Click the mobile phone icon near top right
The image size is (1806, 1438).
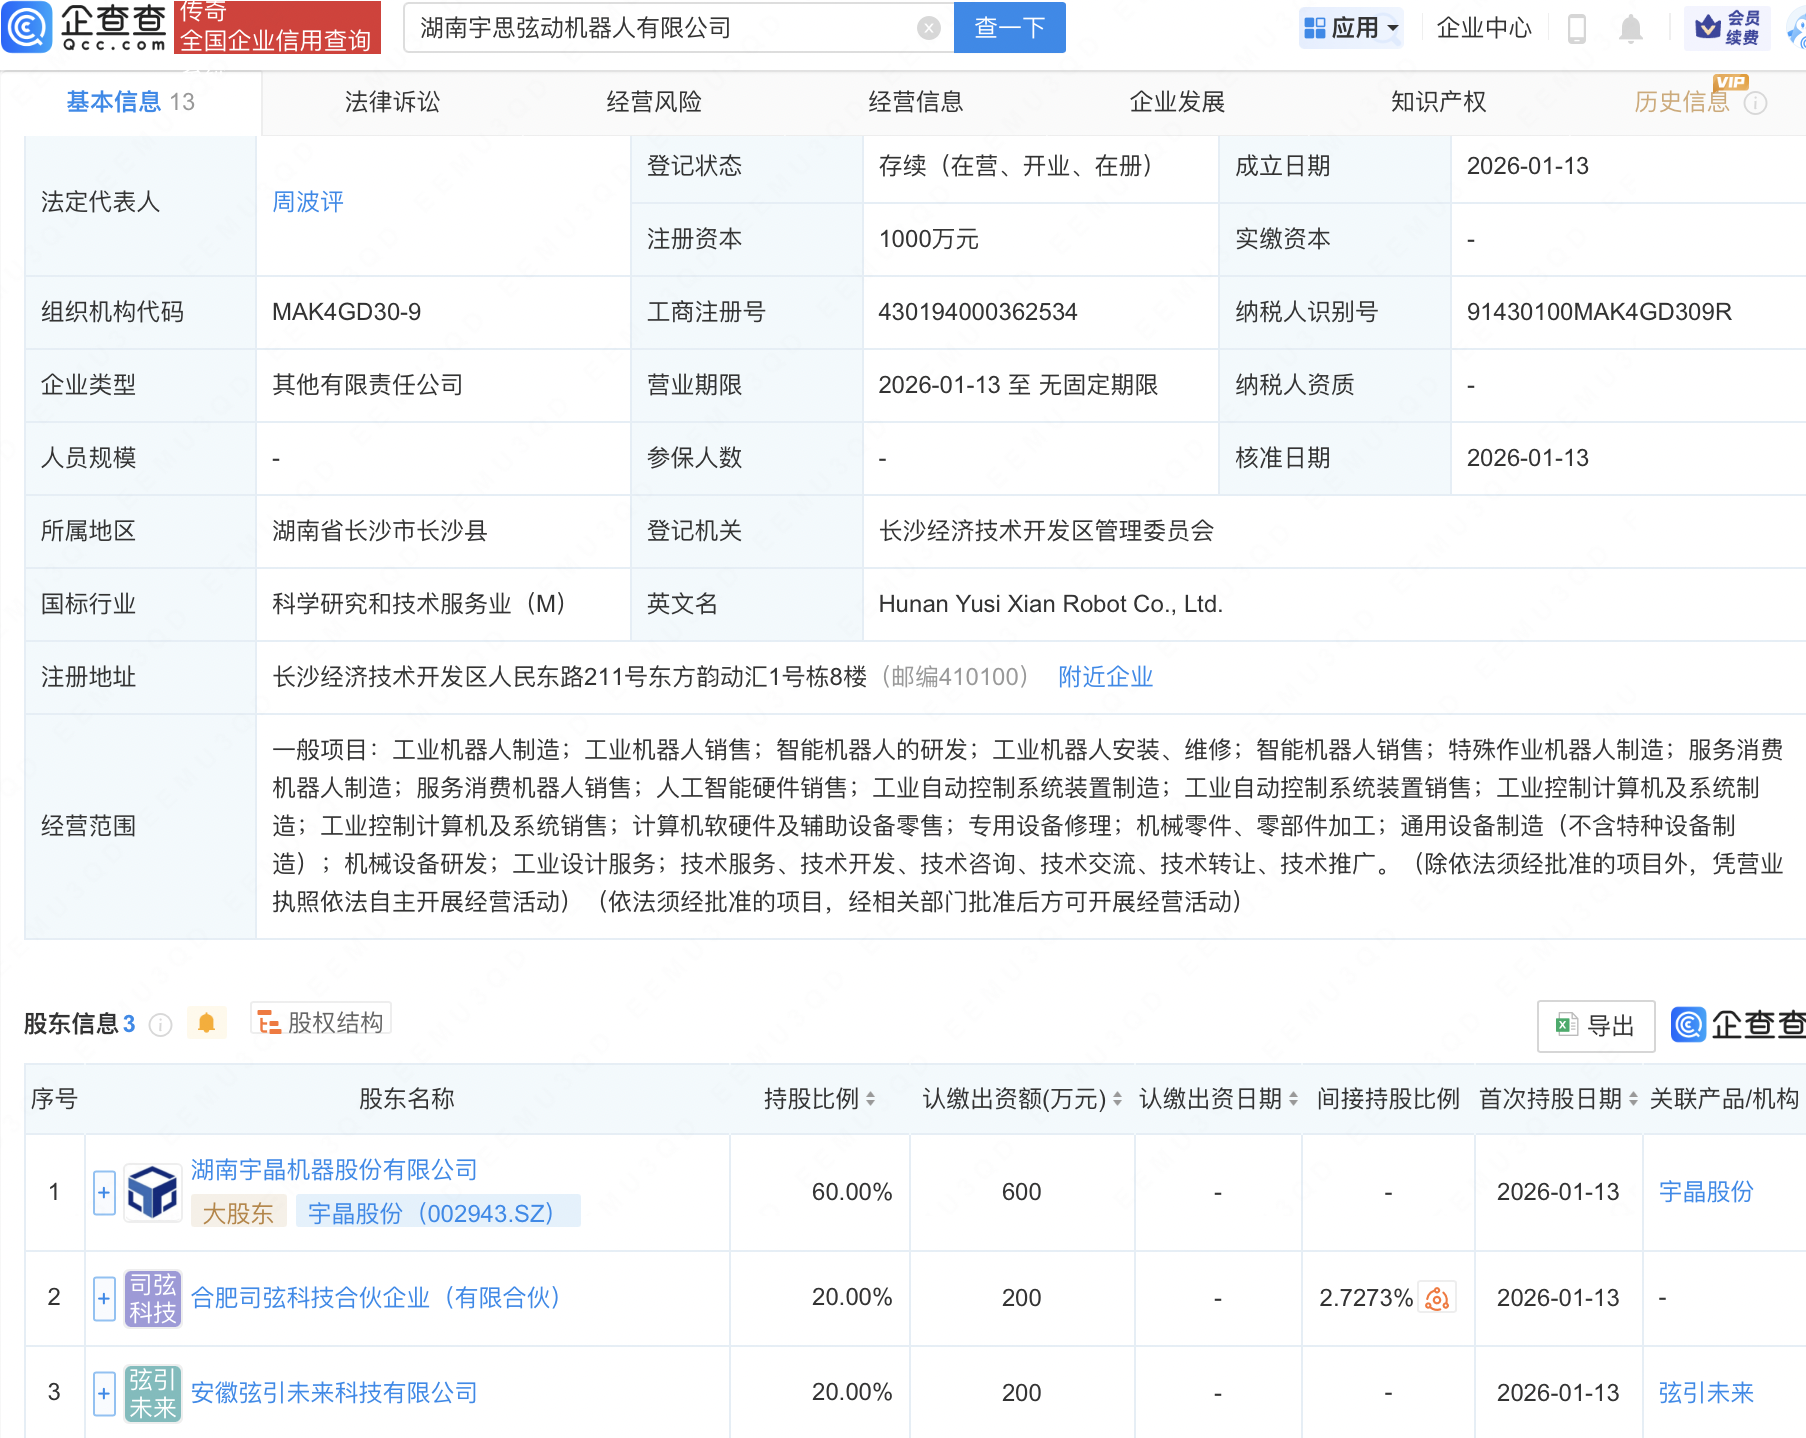pos(1578,27)
